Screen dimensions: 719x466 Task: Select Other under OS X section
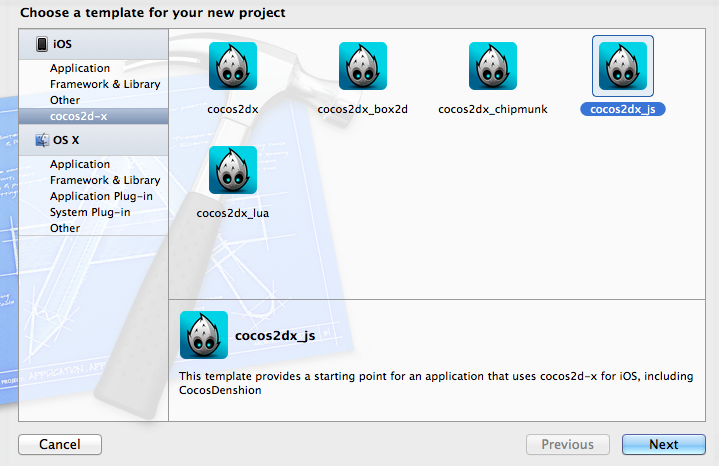[x=65, y=228]
